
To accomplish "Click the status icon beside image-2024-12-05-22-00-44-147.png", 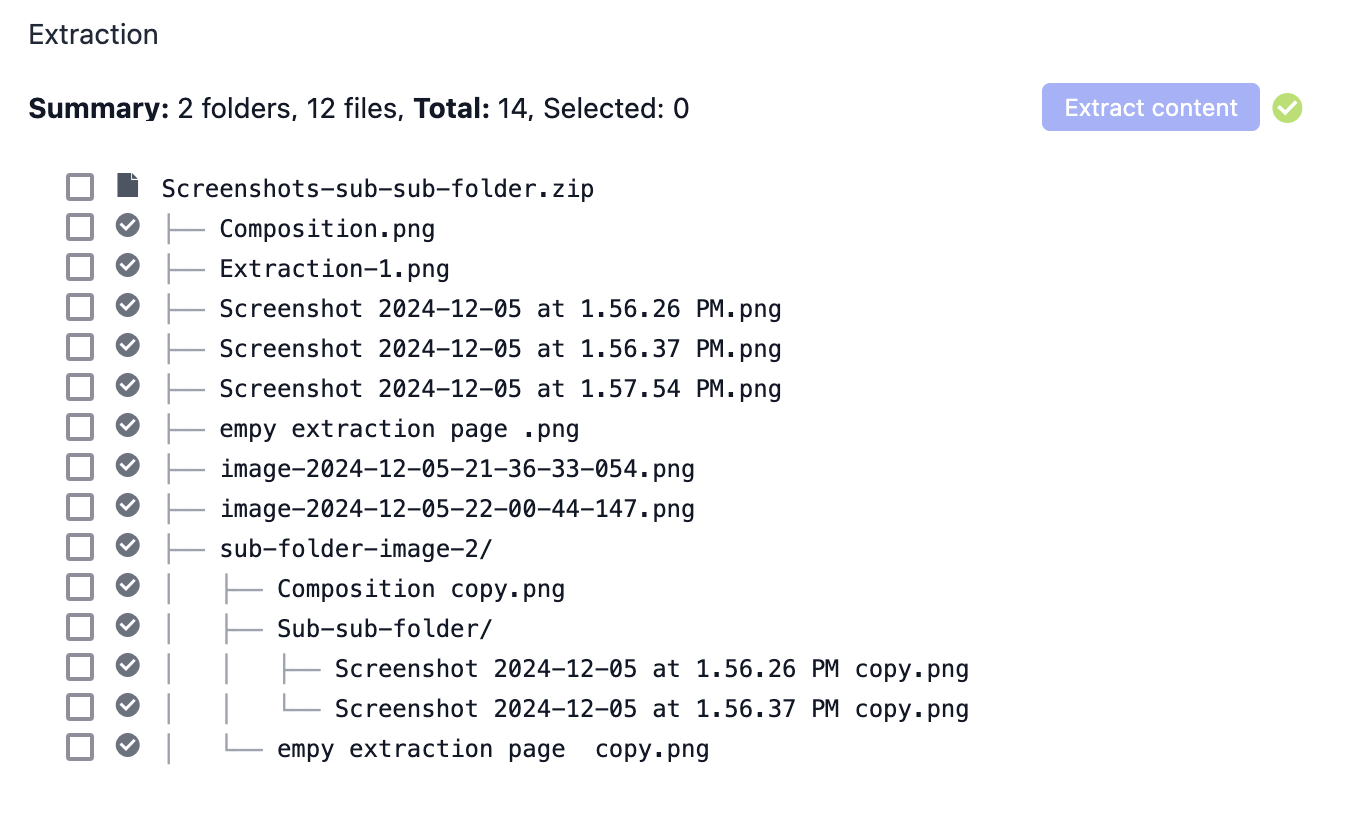I will (x=127, y=506).
